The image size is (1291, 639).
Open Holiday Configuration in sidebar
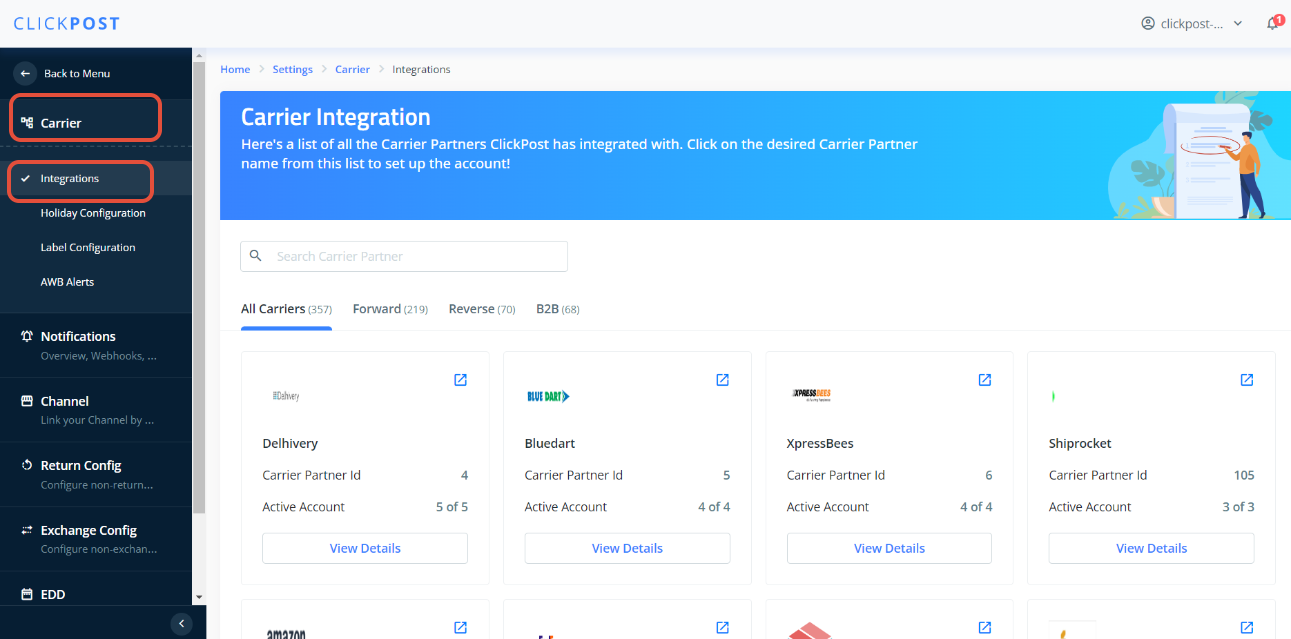click(93, 213)
